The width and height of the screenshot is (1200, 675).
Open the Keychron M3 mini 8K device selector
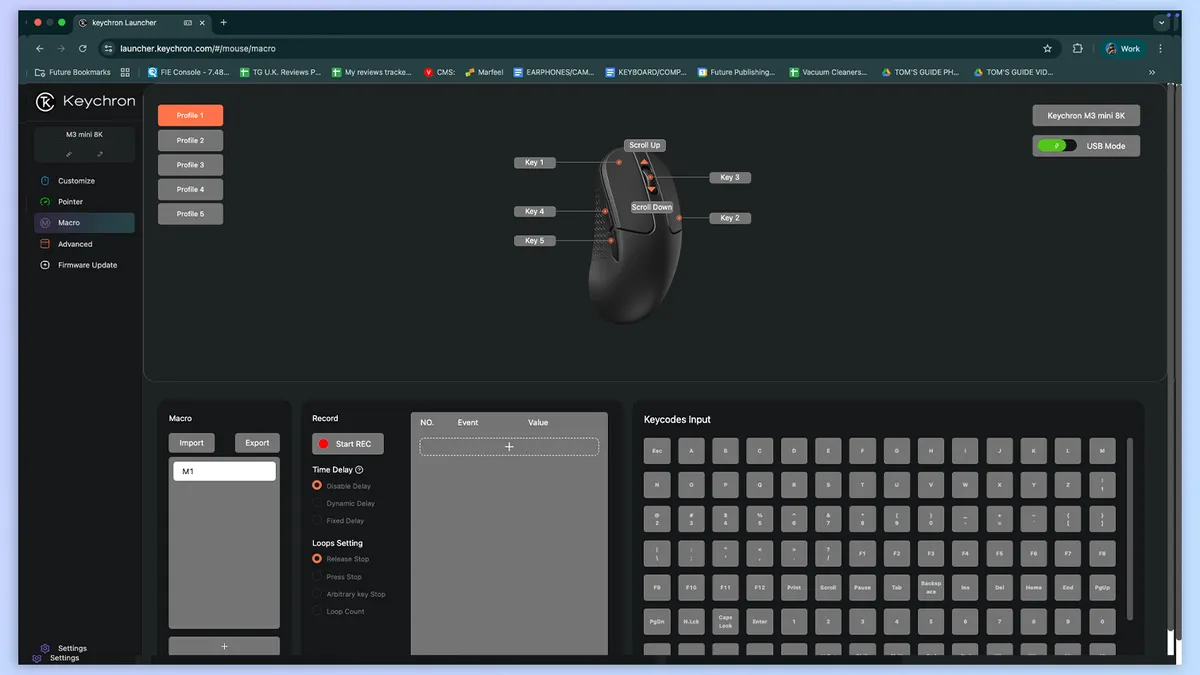[x=1085, y=116]
